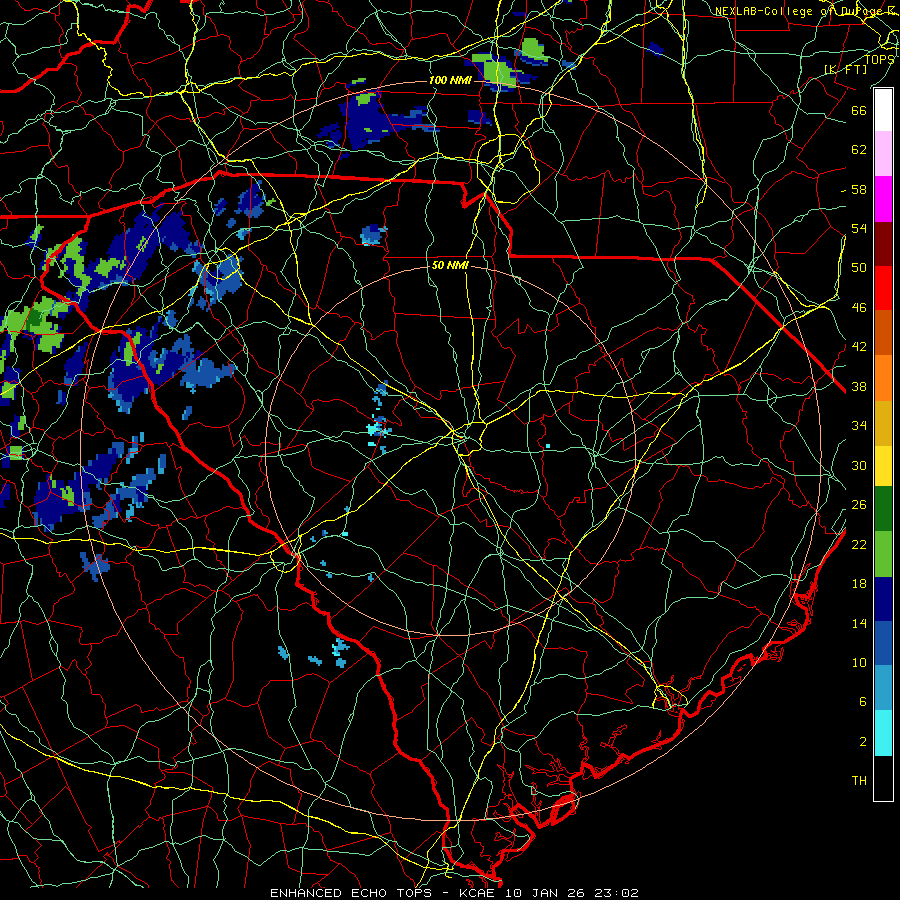900x900 pixels.
Task: Click the TH legend label
Action: pos(859,781)
